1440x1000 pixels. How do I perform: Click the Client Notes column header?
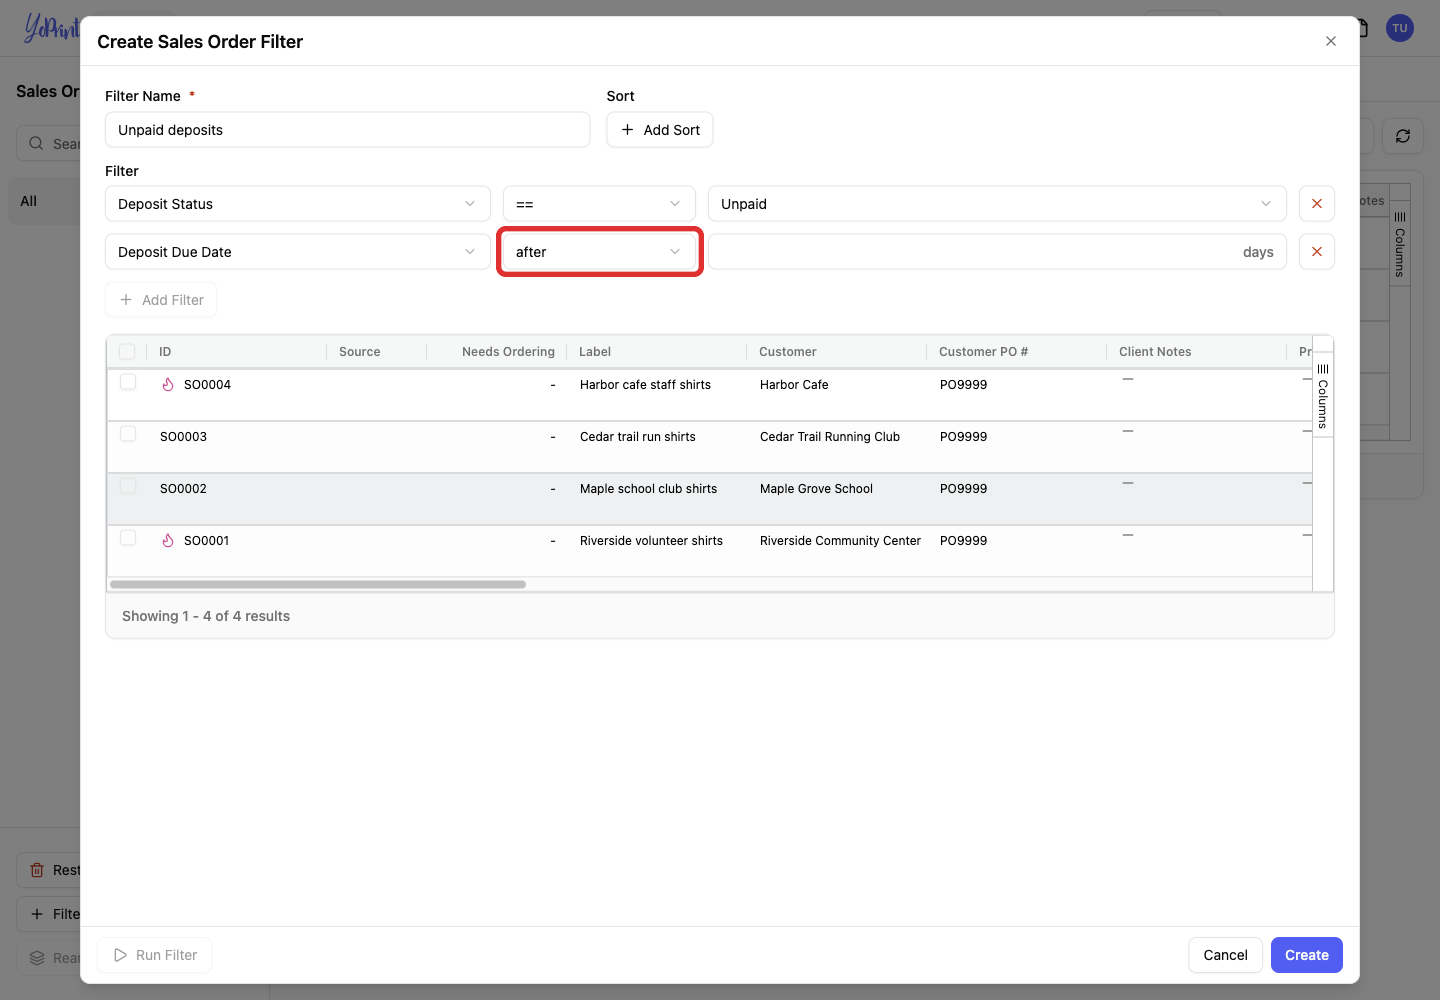1155,352
